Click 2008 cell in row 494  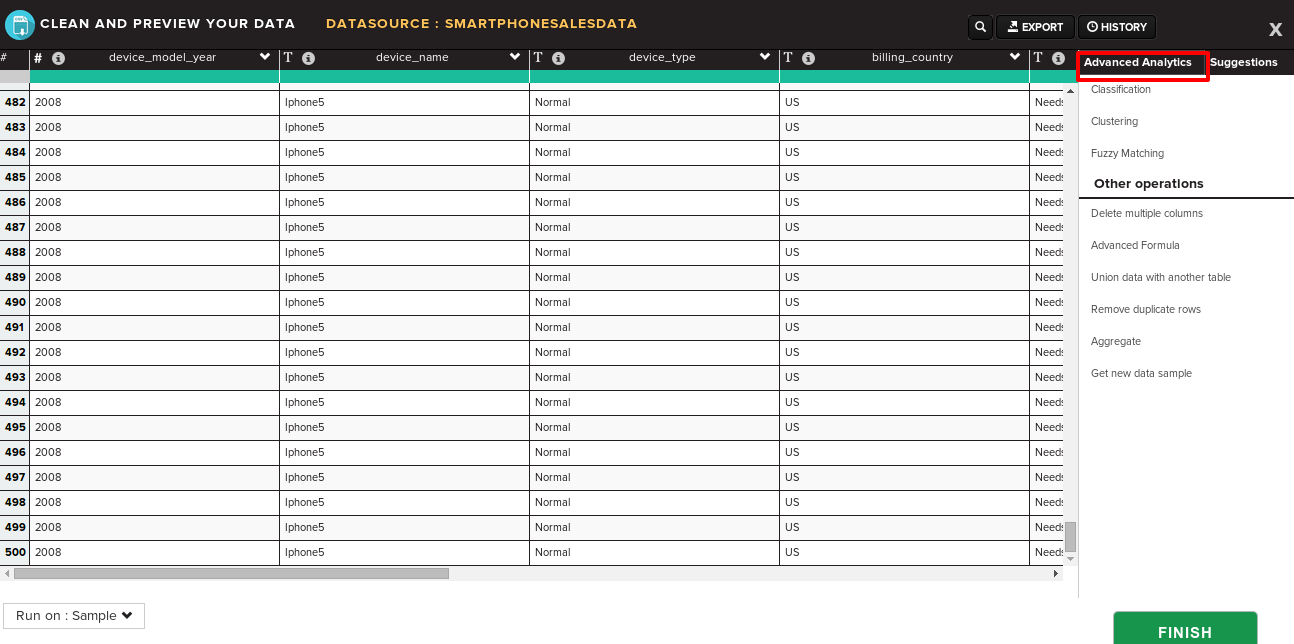click(x=155, y=402)
